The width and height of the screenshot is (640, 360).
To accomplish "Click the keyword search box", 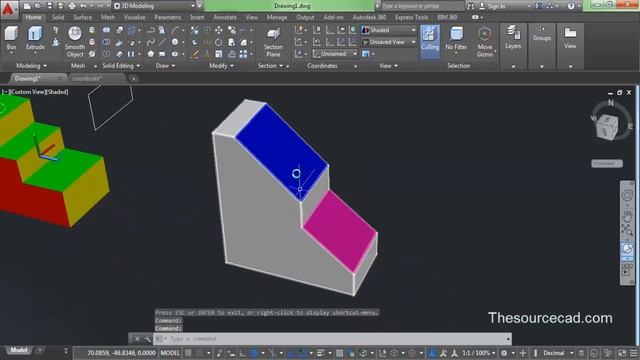I will pos(422,6).
